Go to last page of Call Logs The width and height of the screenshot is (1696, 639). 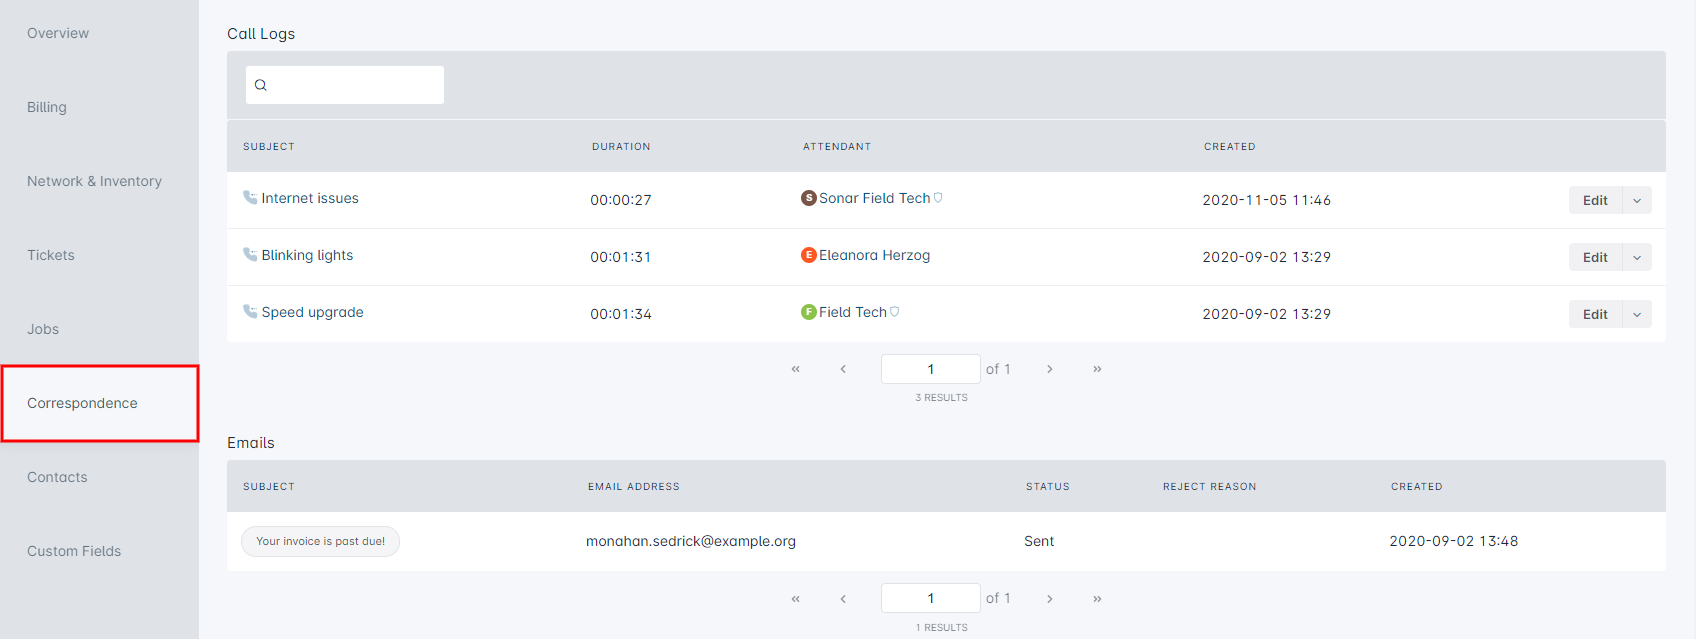click(1097, 369)
